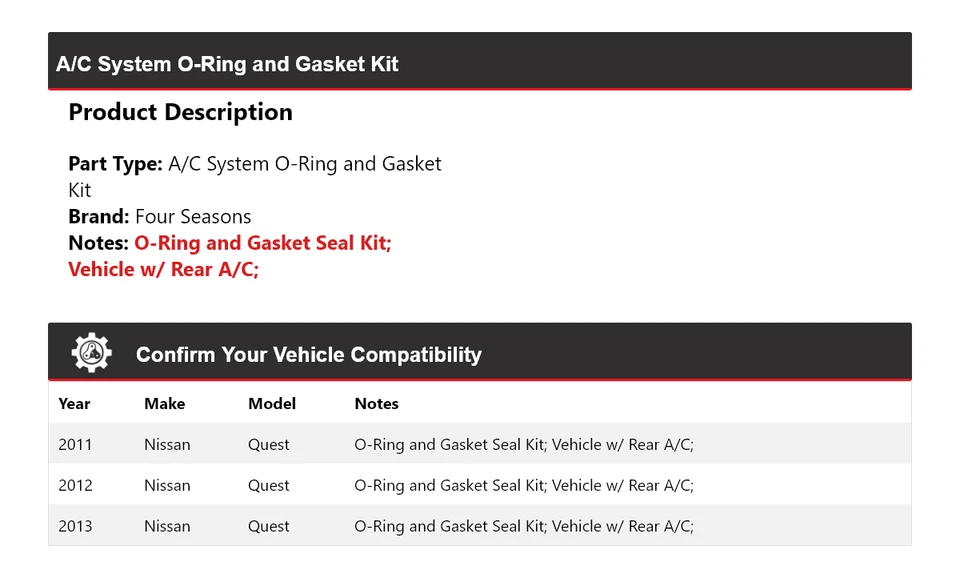960x578 pixels.
Task: Click the Four Seasons brand text
Action: coord(193,216)
